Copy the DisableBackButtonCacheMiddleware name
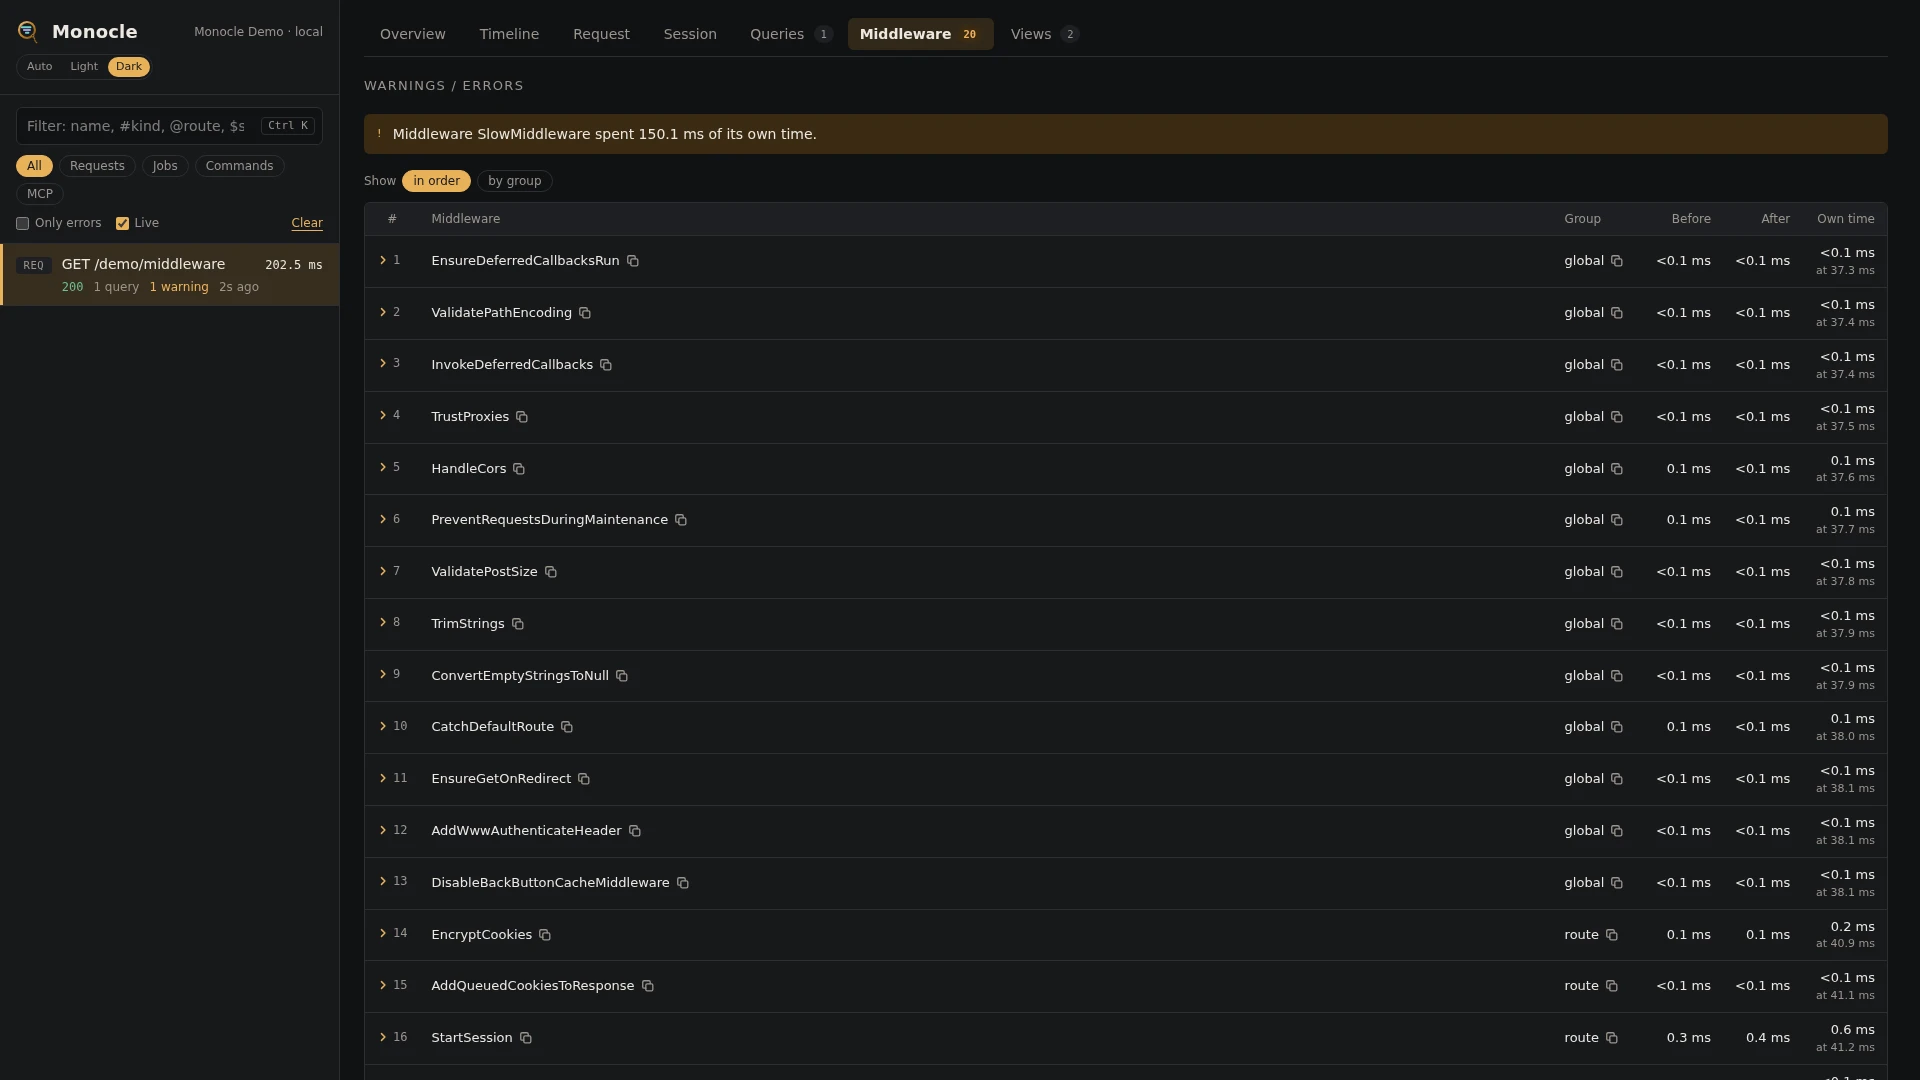This screenshot has height=1080, width=1920. (683, 883)
